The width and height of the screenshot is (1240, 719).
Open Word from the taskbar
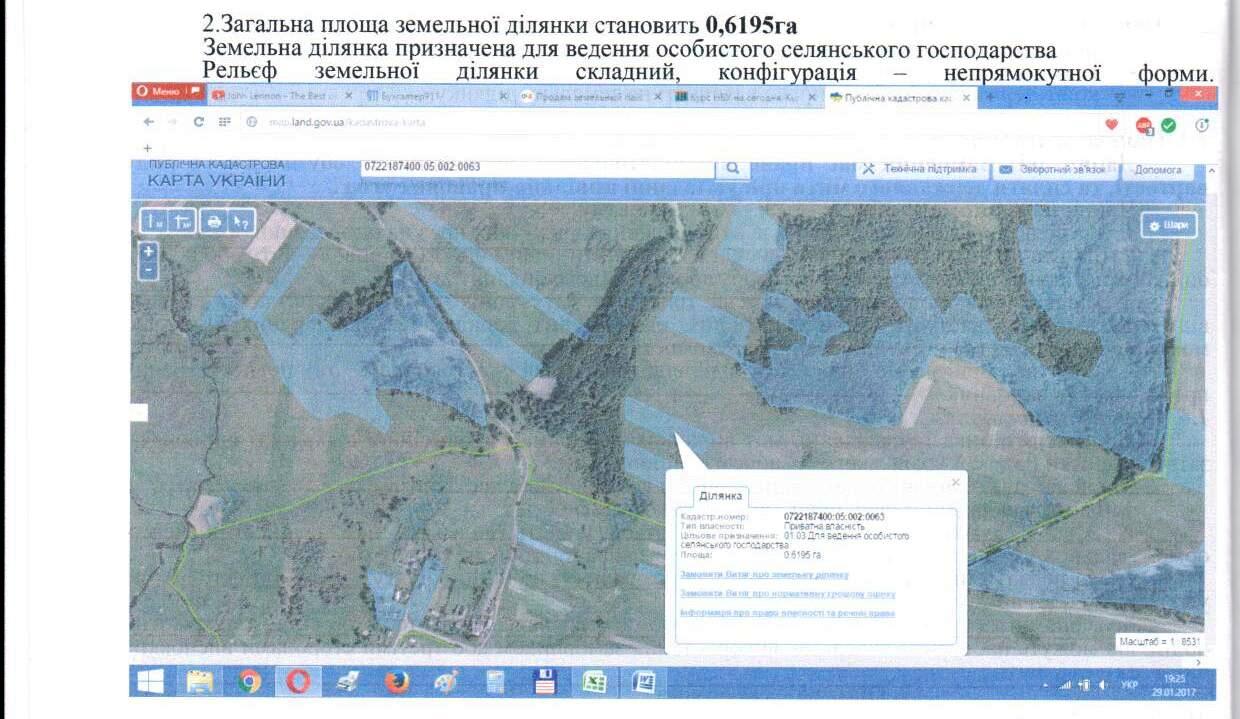[x=643, y=683]
